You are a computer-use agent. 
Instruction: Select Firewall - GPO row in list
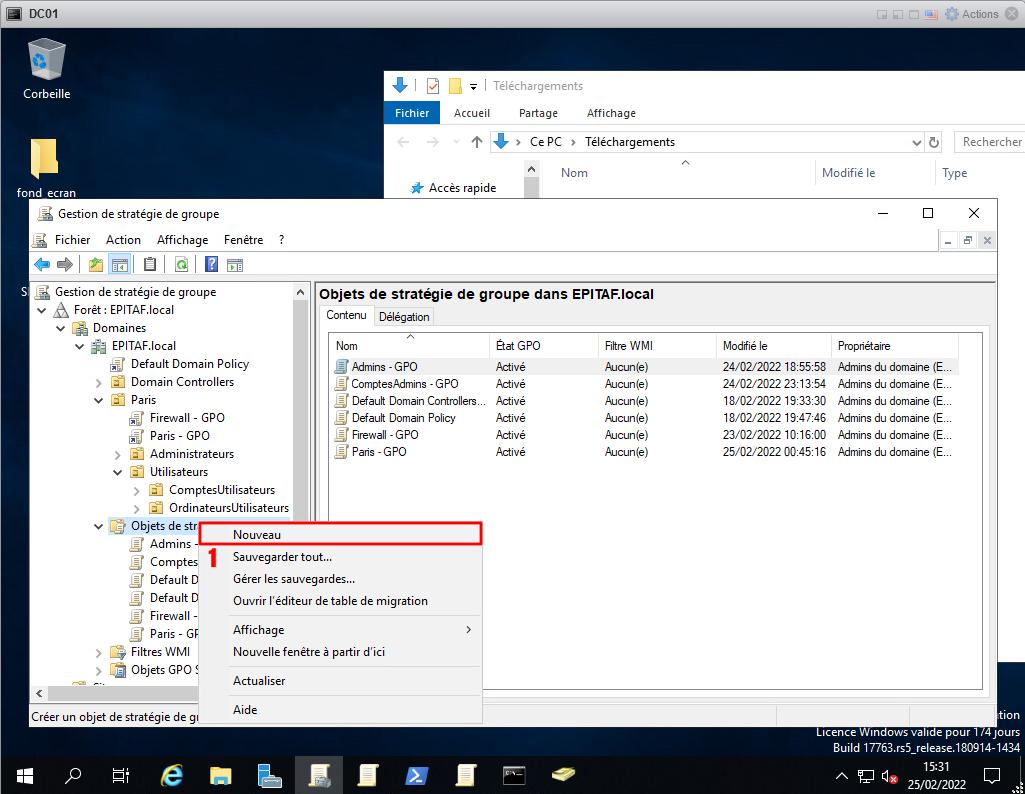[x=385, y=435]
